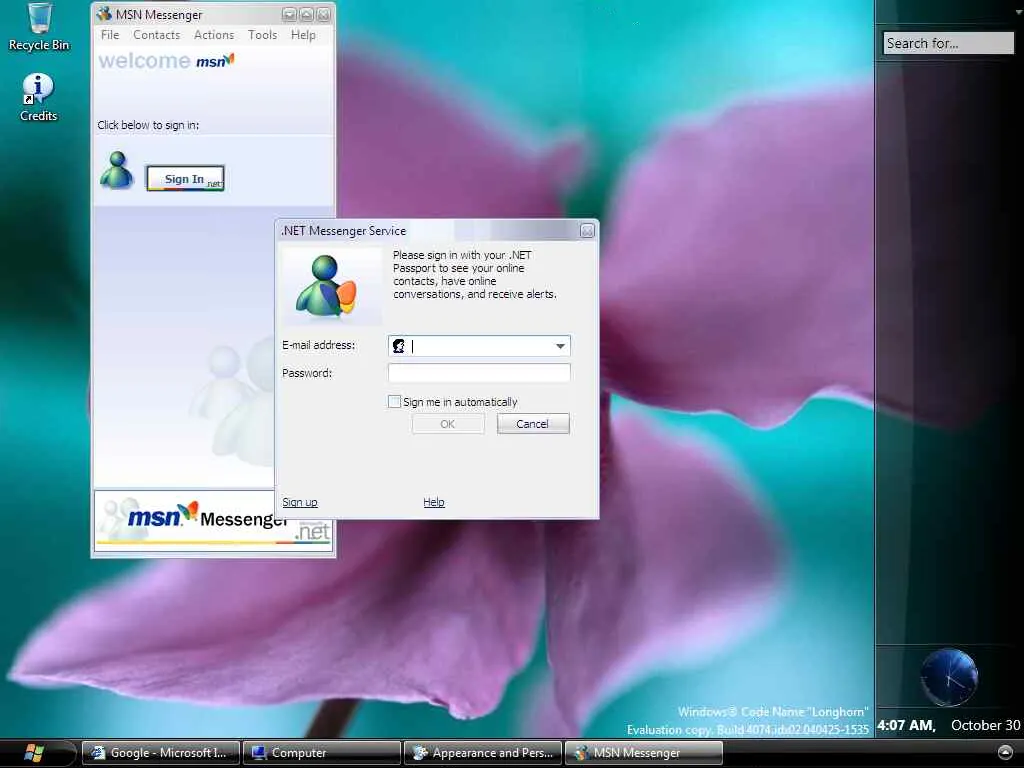The height and width of the screenshot is (768, 1024).
Task: Expand the E-mail address dropdown arrow
Action: tap(560, 346)
